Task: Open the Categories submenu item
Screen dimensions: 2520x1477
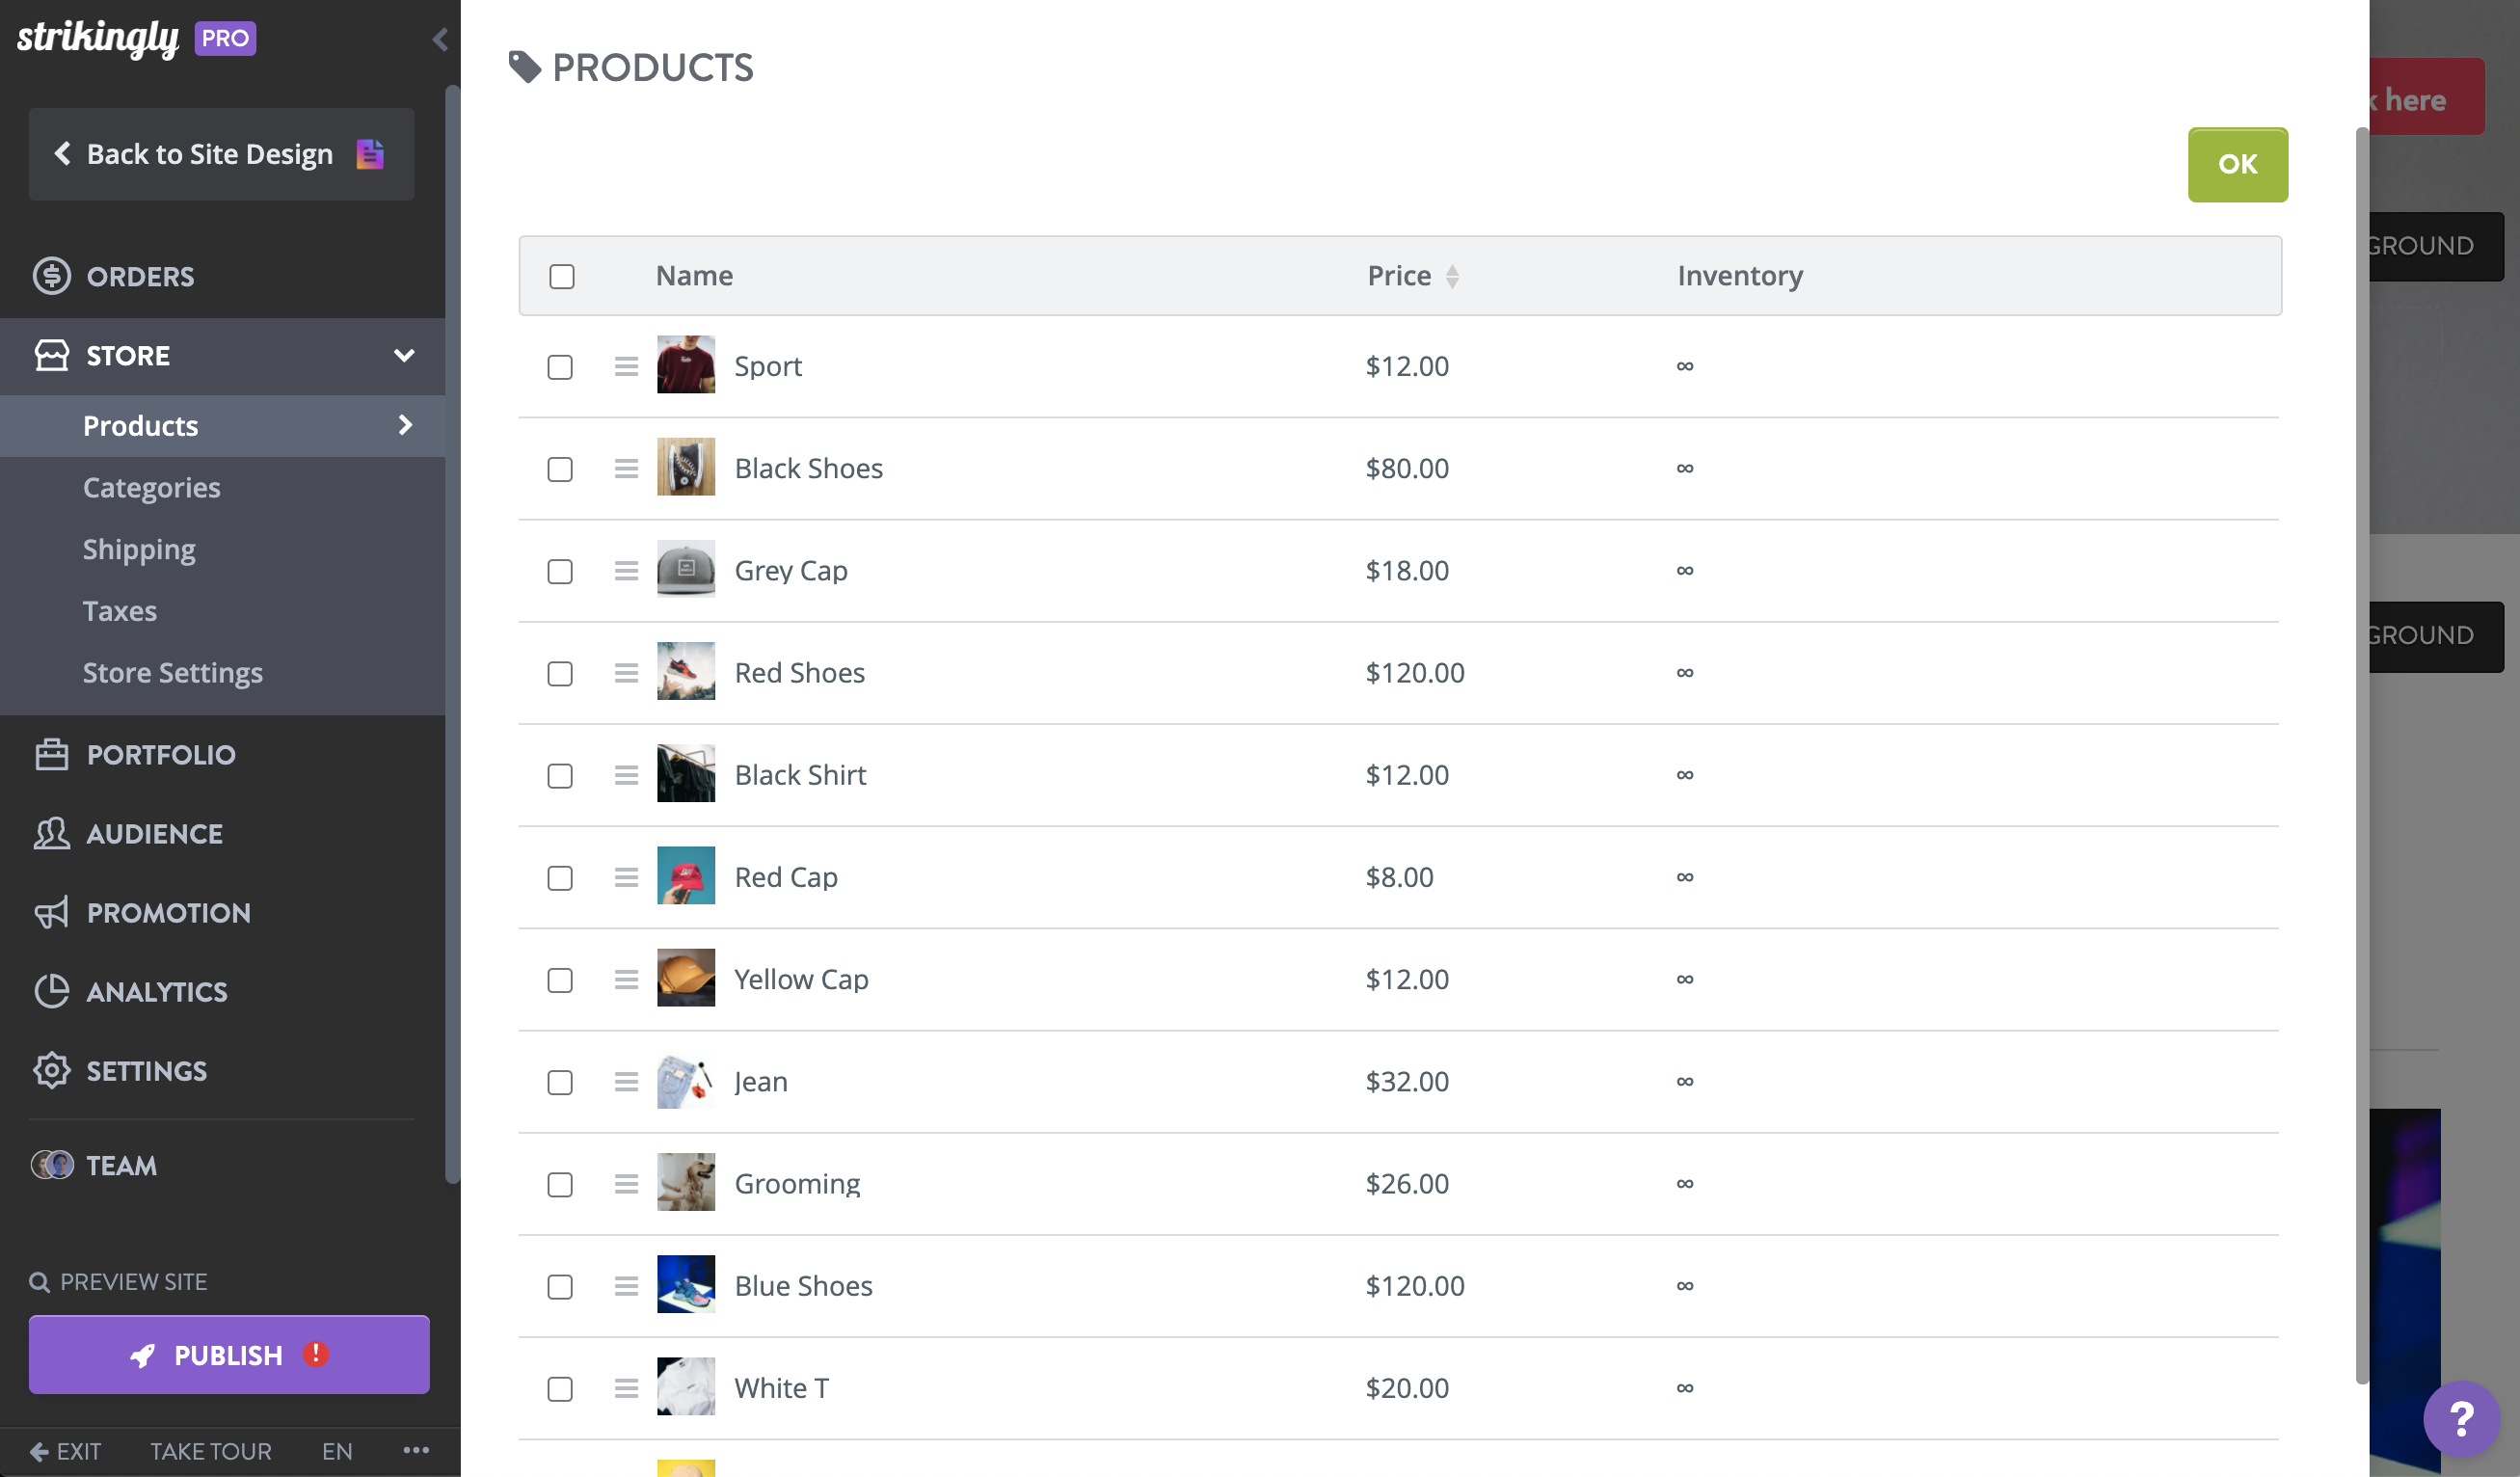Action: (x=152, y=487)
